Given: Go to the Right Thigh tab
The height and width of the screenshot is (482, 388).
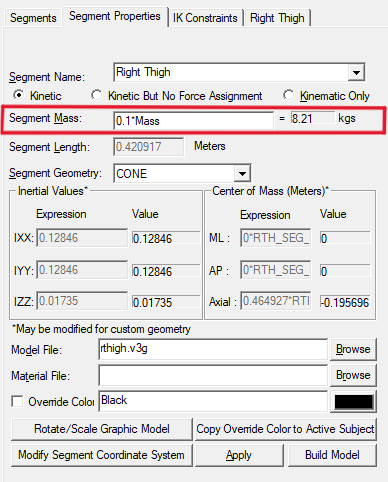Looking at the screenshot, I should pos(277,18).
